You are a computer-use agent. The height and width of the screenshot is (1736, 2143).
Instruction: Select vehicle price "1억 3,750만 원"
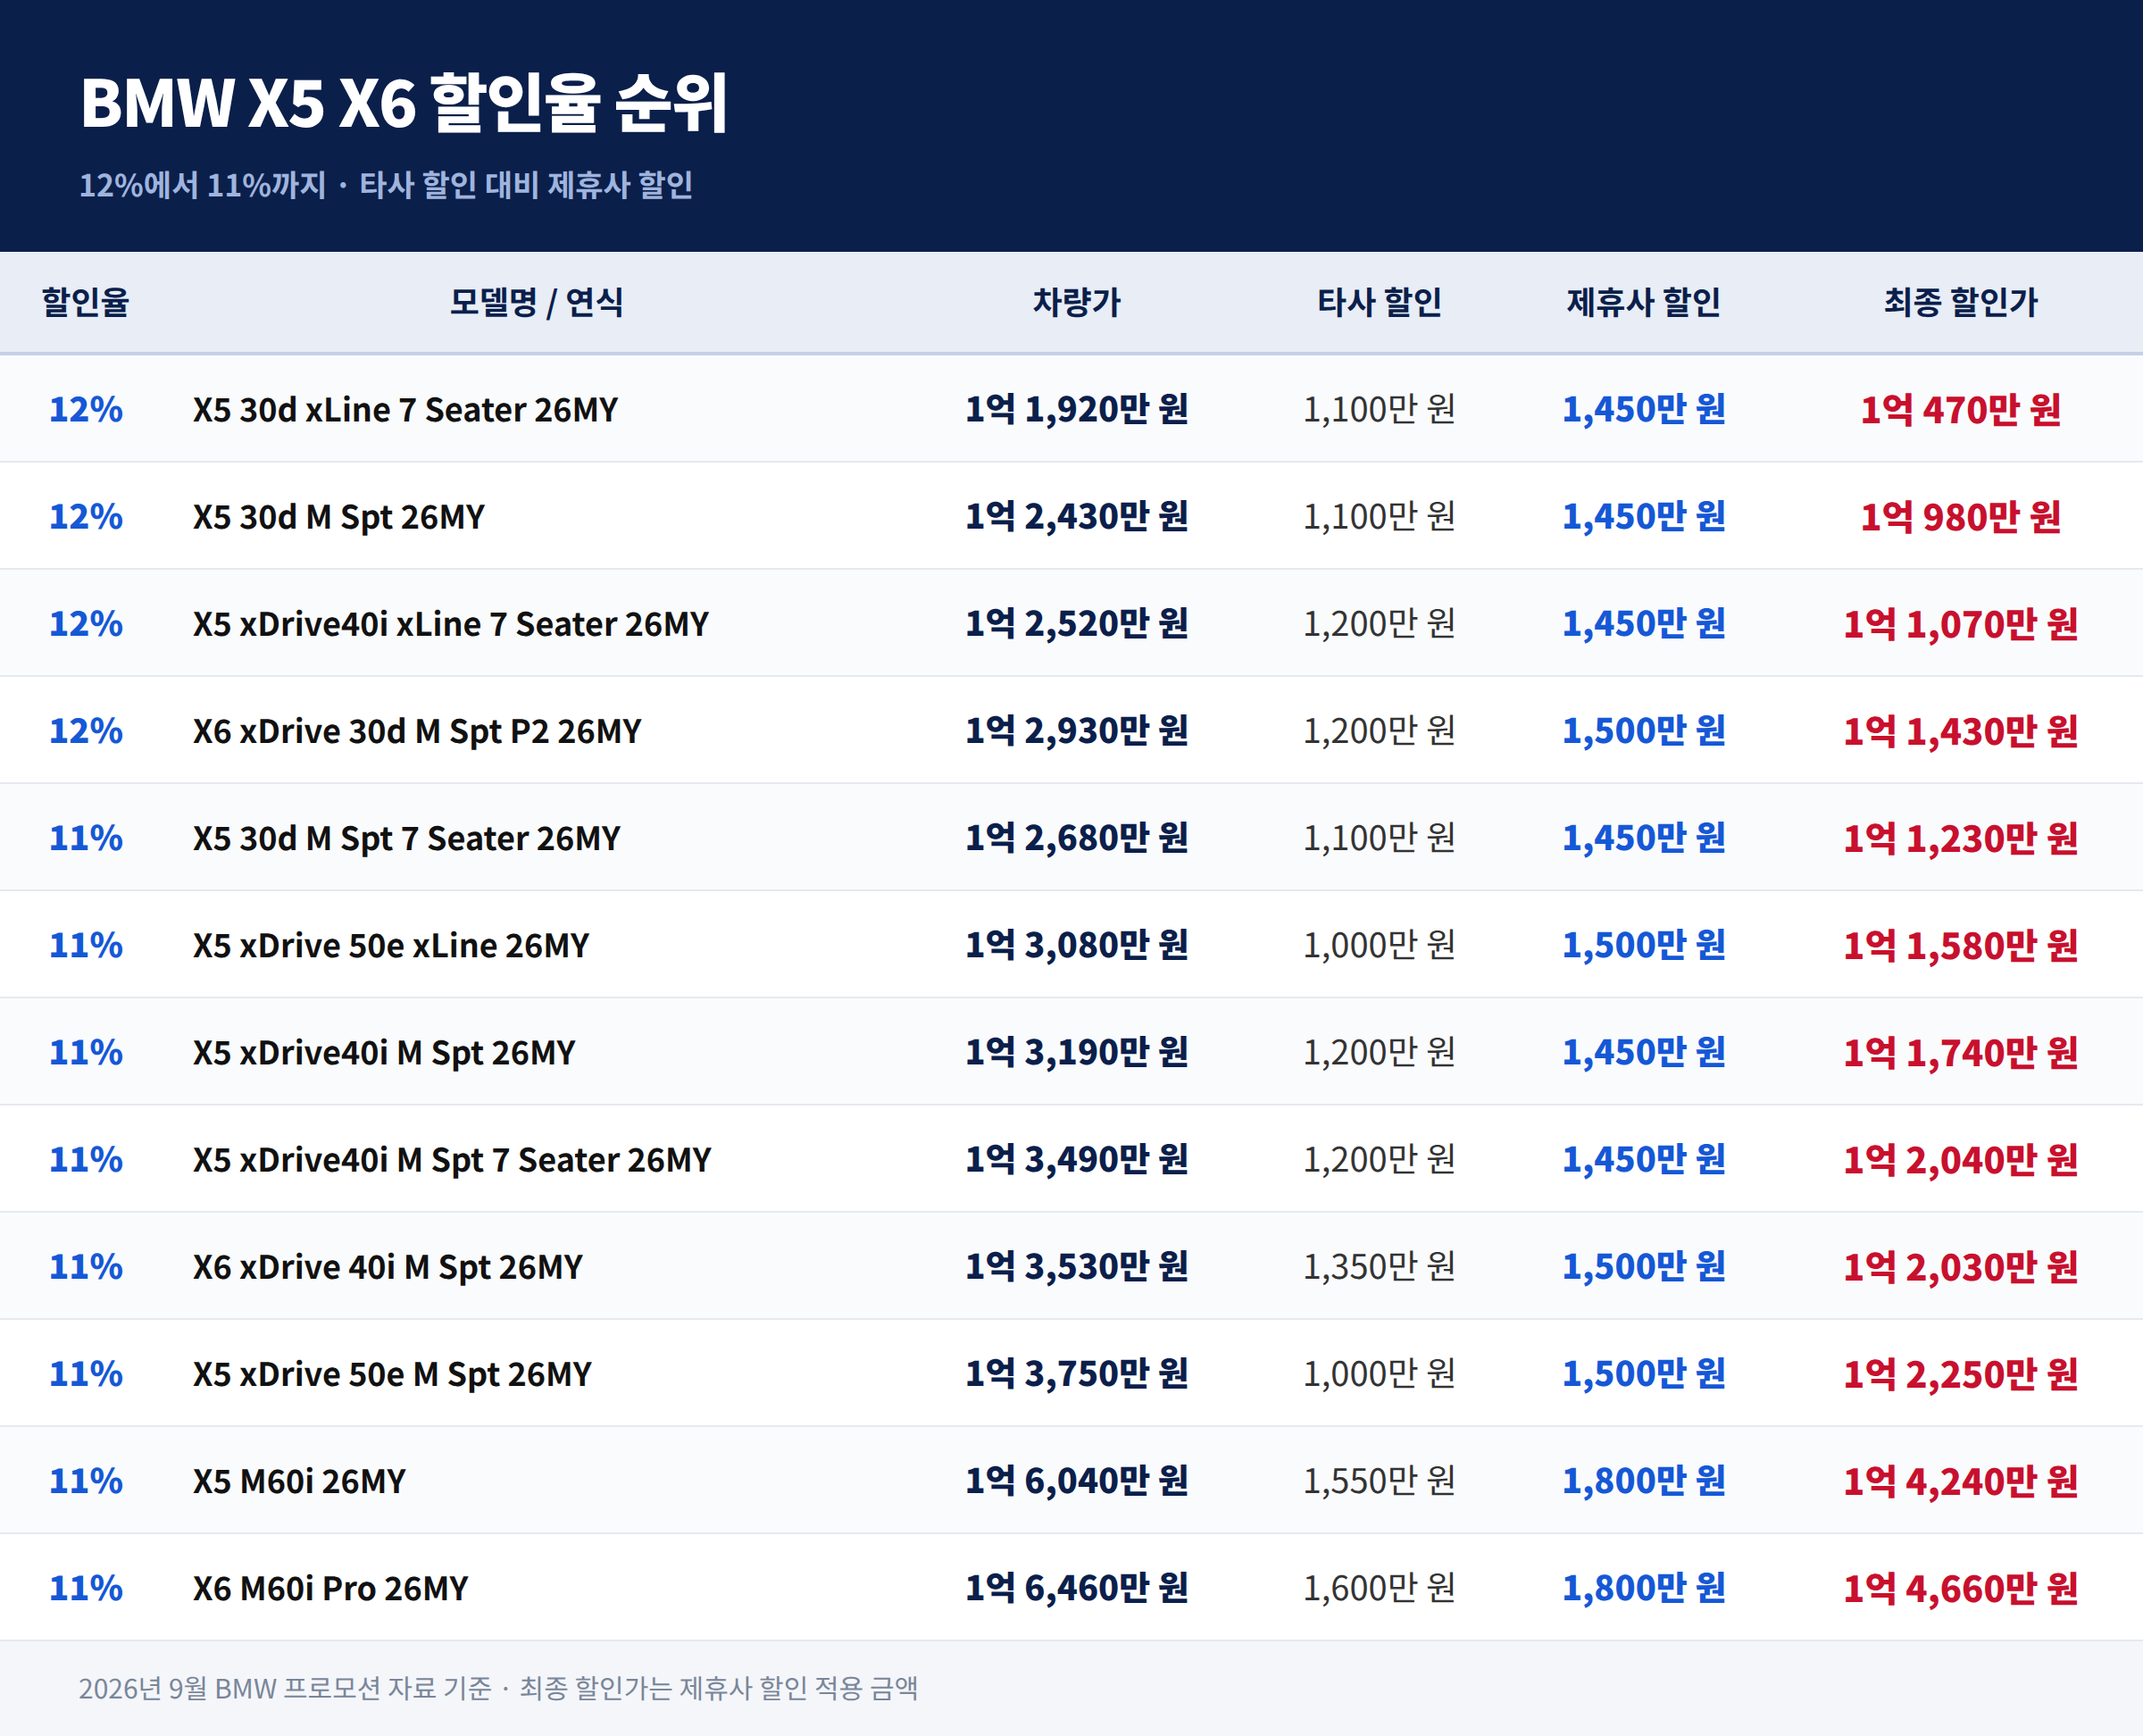[x=1077, y=1372]
